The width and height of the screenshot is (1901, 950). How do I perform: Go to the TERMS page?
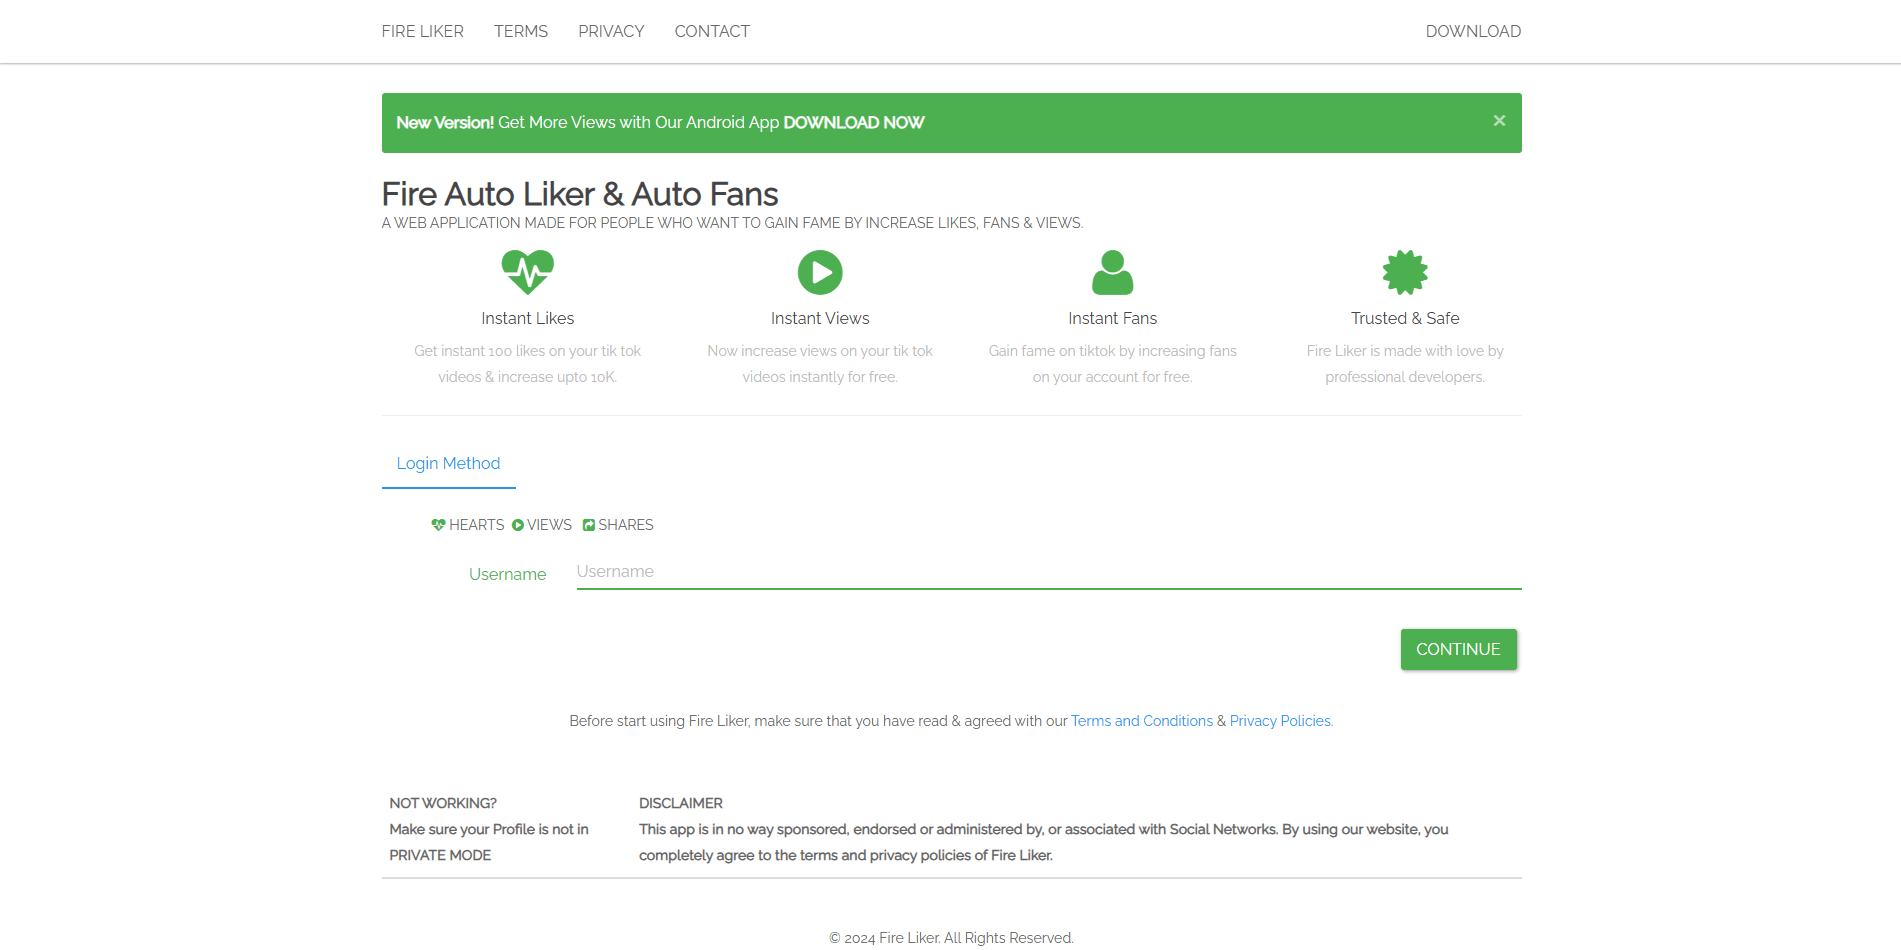point(521,31)
